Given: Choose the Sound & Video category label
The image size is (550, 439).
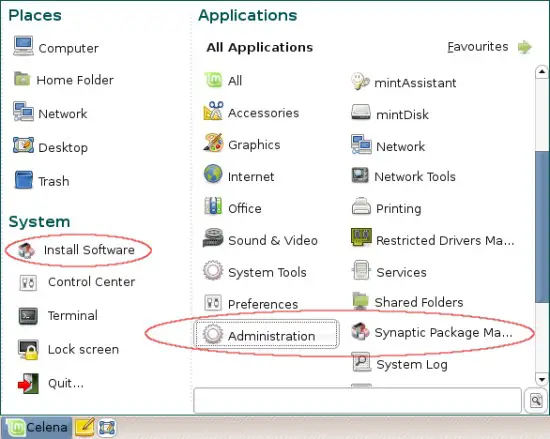Looking at the screenshot, I should point(273,240).
